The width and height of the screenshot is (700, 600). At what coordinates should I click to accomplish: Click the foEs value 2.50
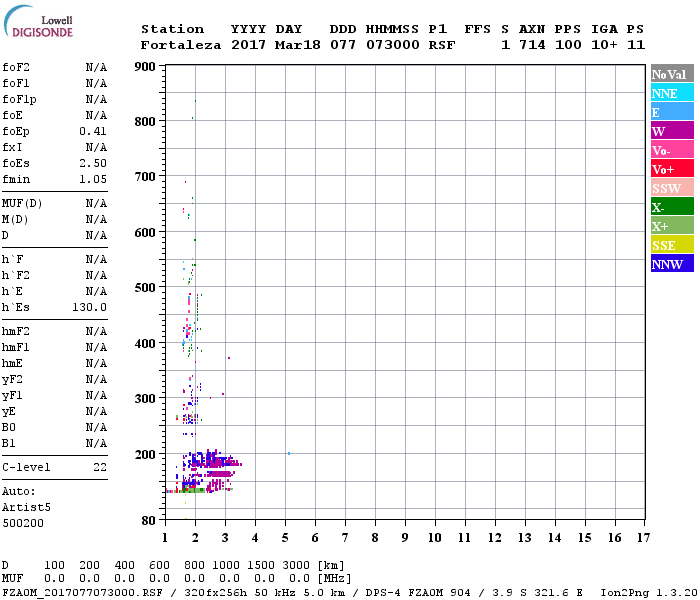(x=93, y=163)
